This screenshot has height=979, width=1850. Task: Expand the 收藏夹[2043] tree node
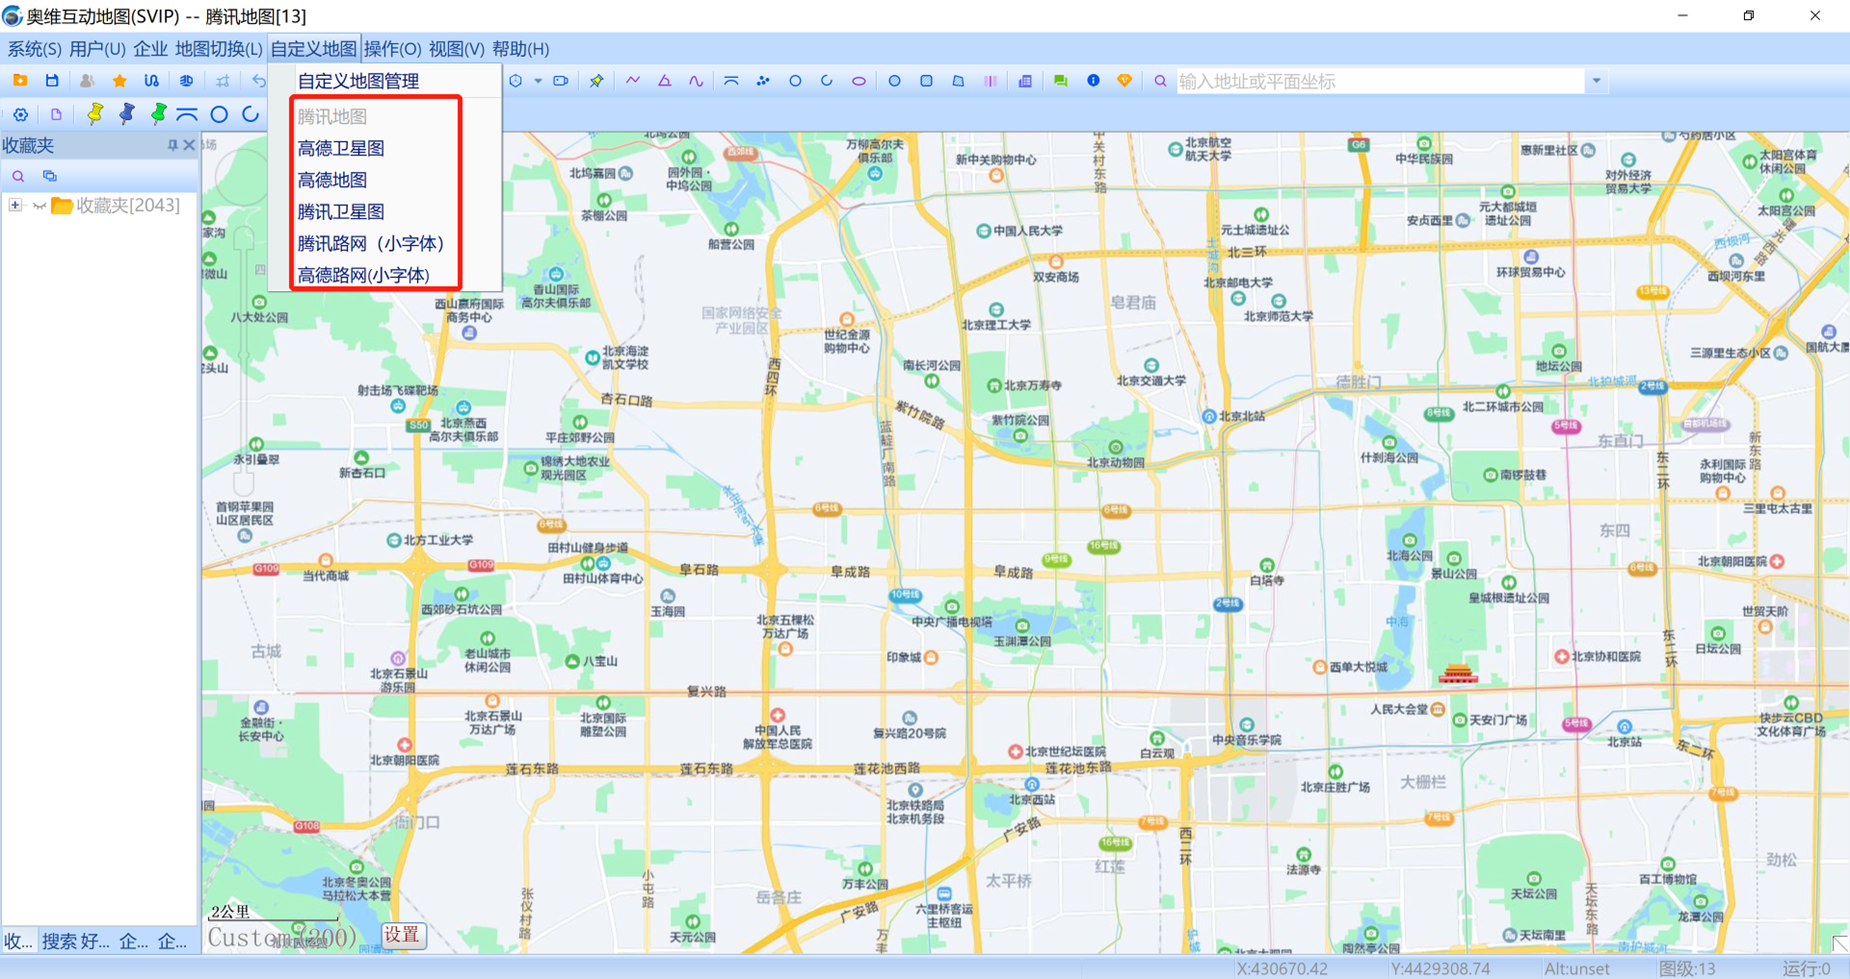15,205
